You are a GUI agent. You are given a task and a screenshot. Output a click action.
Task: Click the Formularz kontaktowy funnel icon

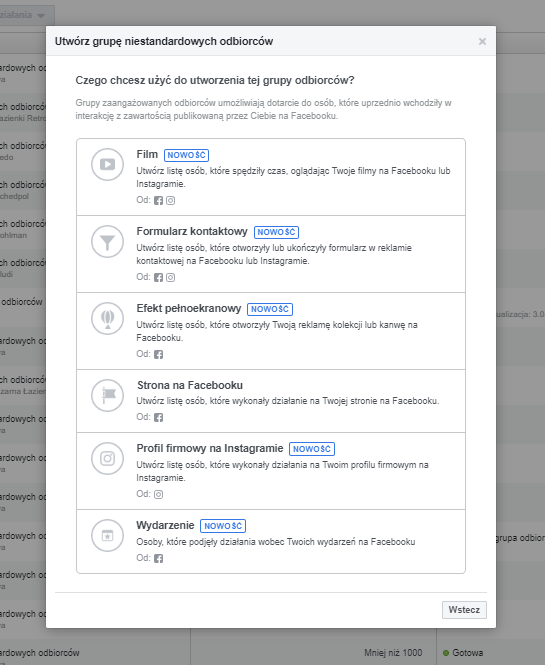[107, 241]
